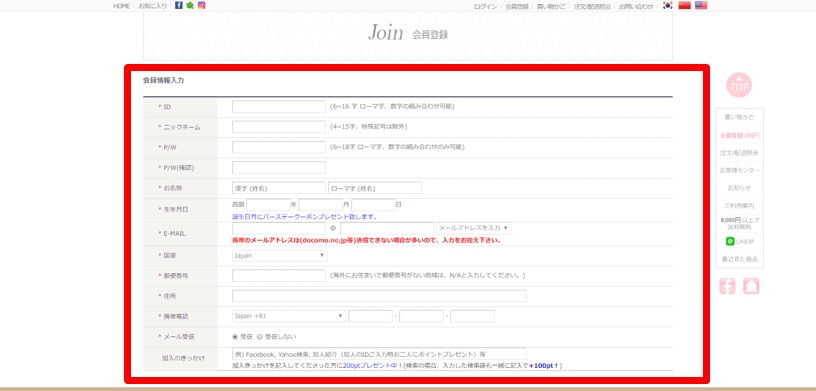Focus the ニックネーム input field
The image size is (816, 391).
coord(279,127)
